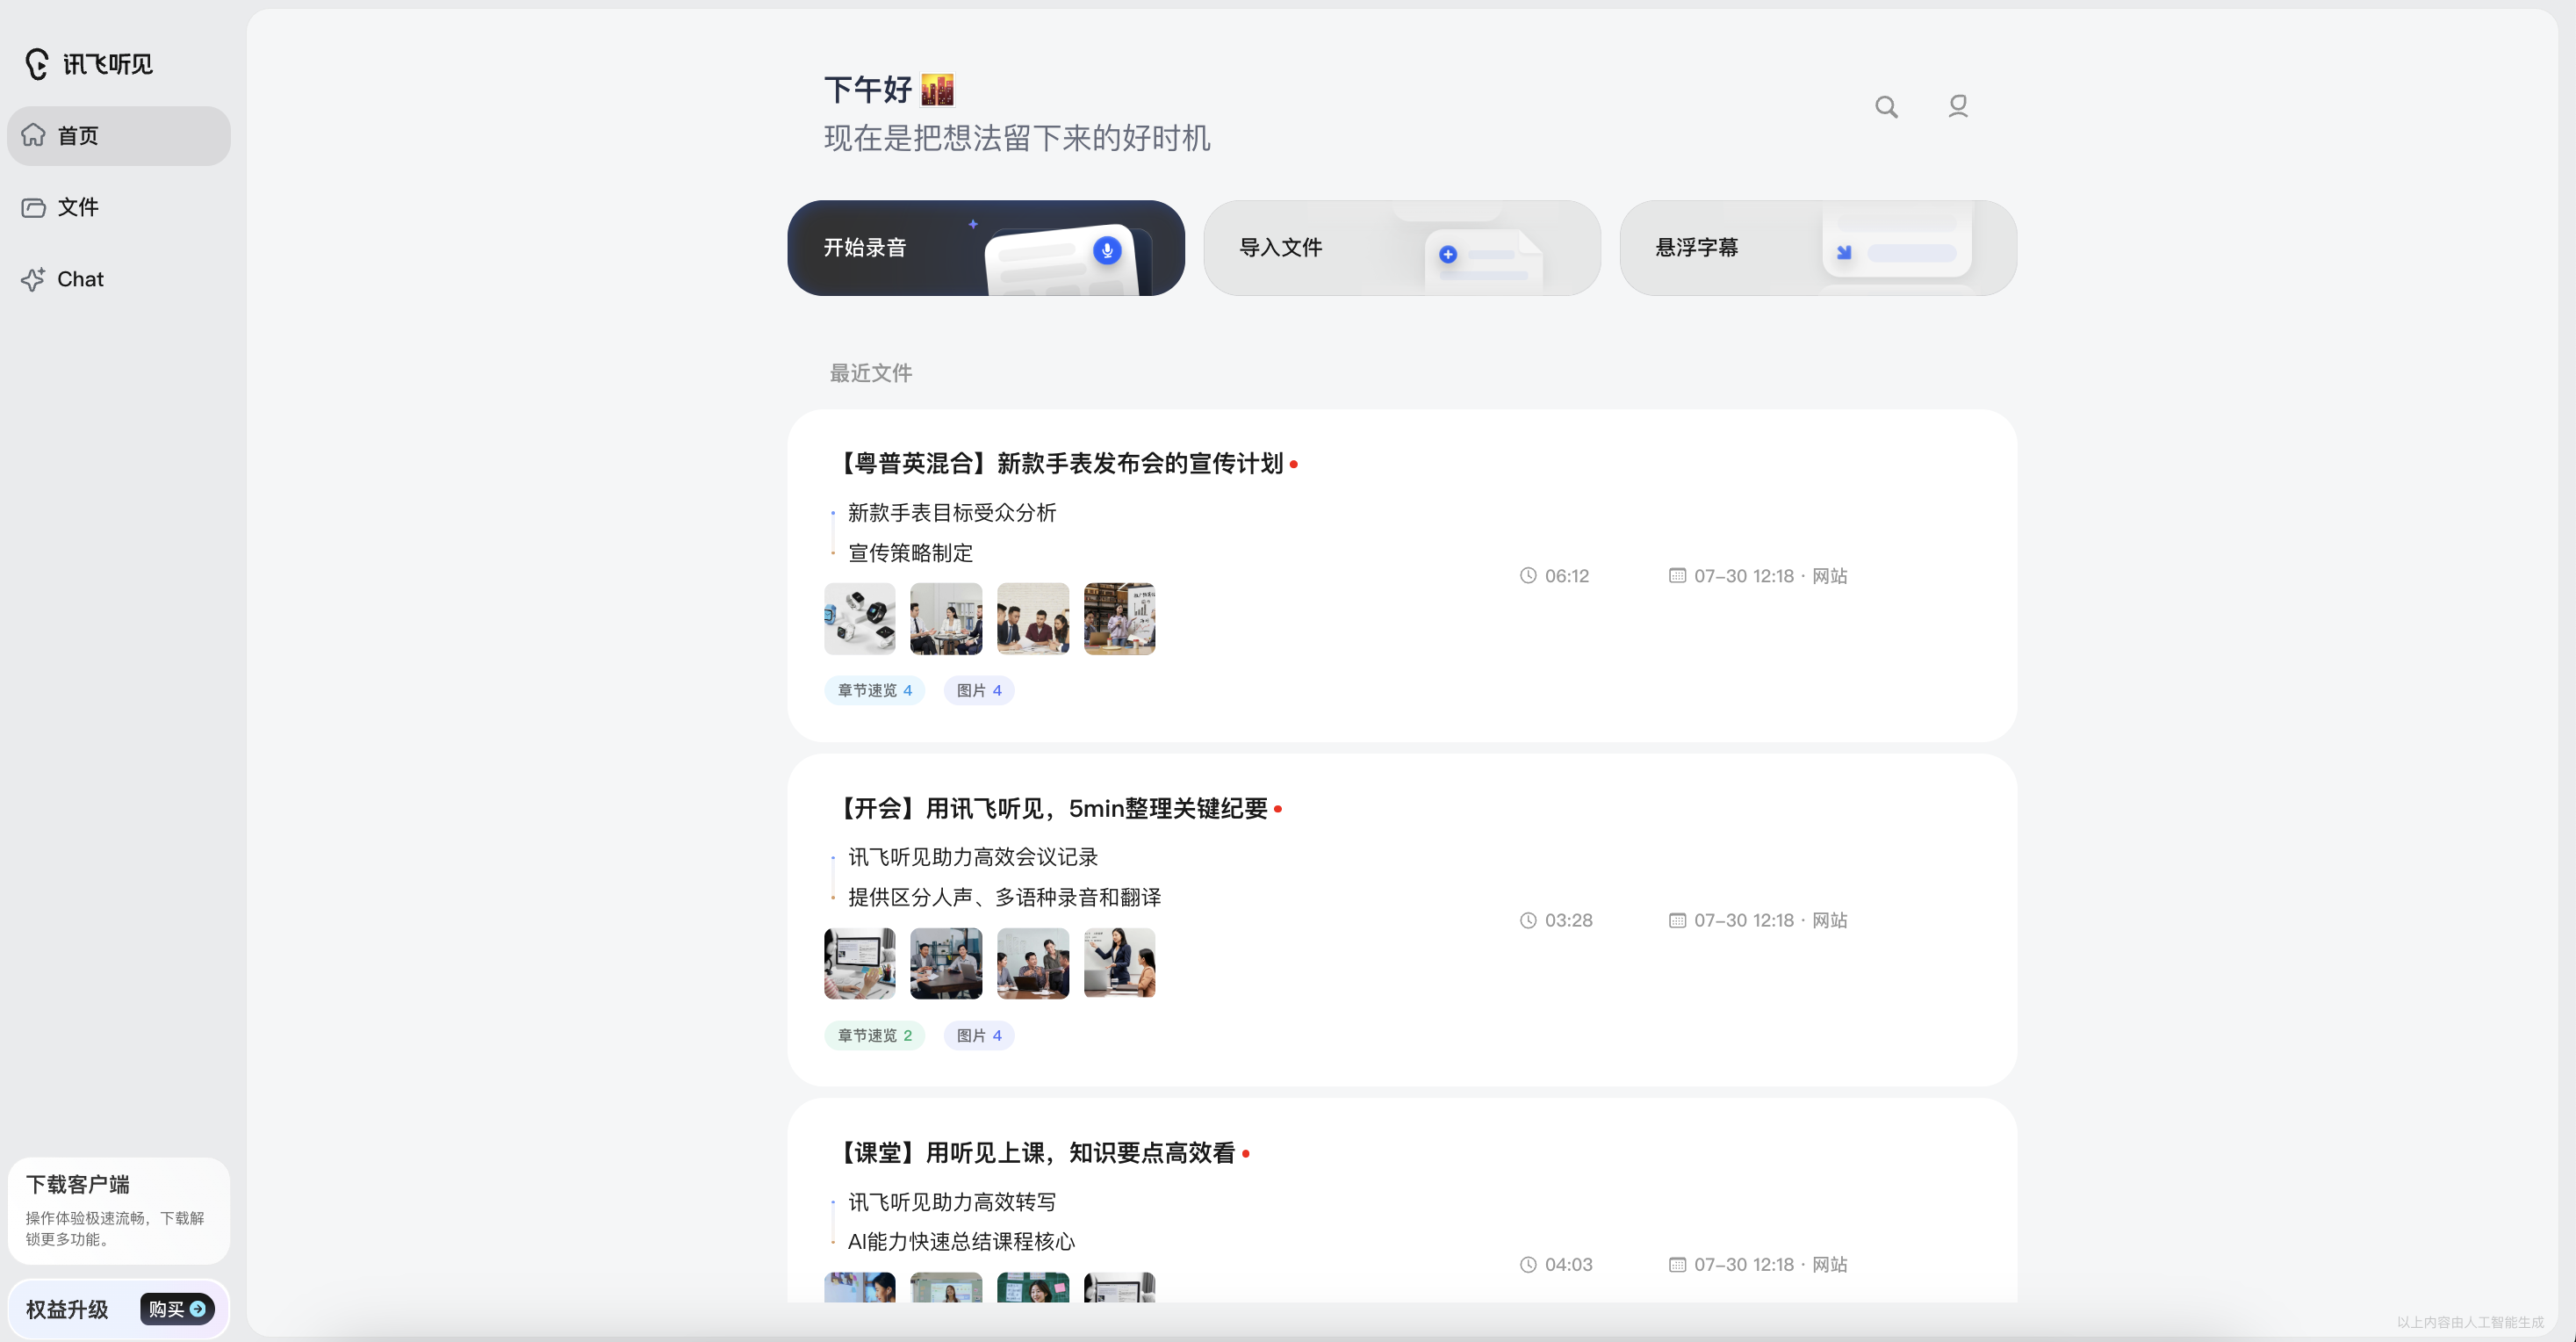Click the Chat sparkle icon

34,279
